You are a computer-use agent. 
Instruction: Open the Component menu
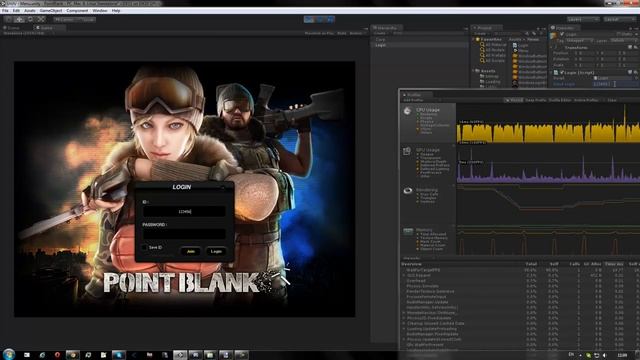click(77, 11)
